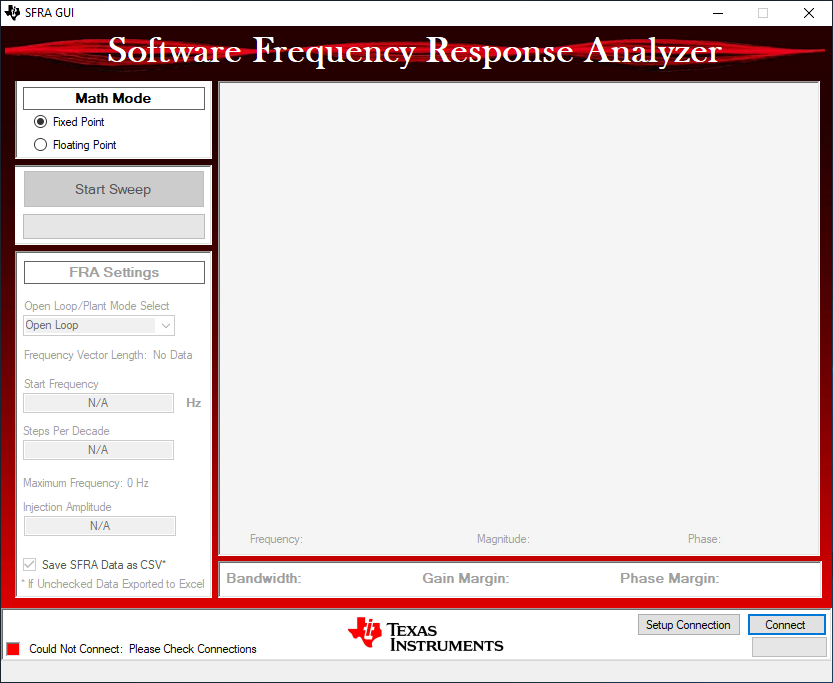Screen dimensions: 833x683
Task: Click the Bandwidth label in results panel
Action: tap(264, 578)
